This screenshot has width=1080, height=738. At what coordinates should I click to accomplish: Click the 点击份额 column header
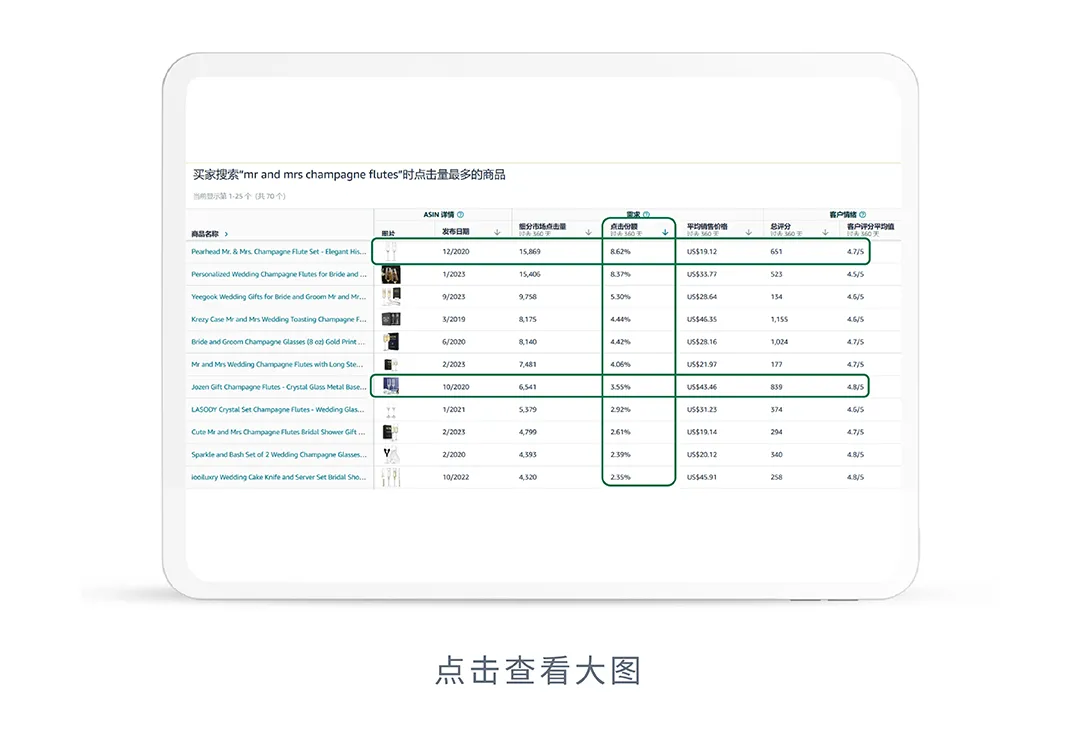[x=624, y=226]
